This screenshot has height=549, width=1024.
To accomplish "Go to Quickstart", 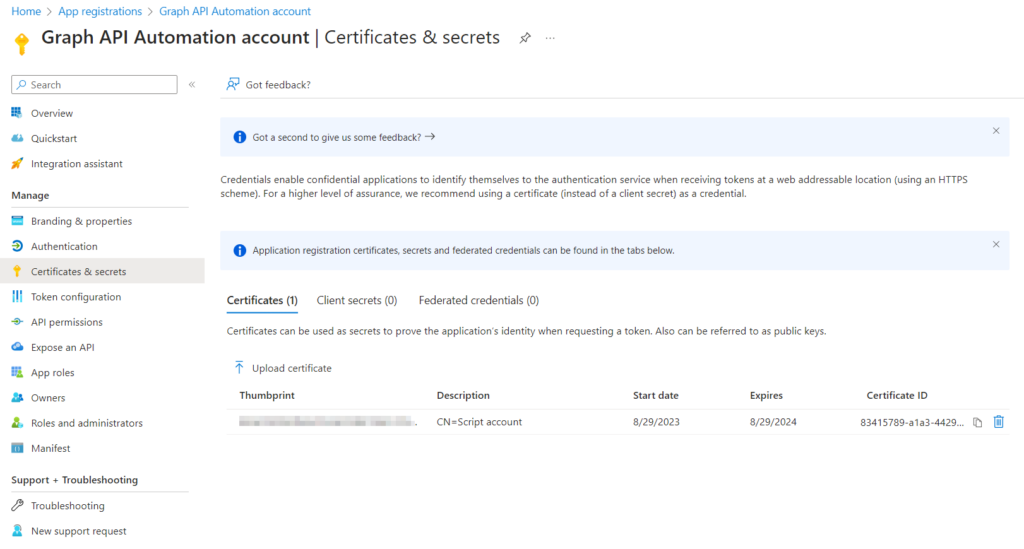I will pyautogui.click(x=54, y=138).
